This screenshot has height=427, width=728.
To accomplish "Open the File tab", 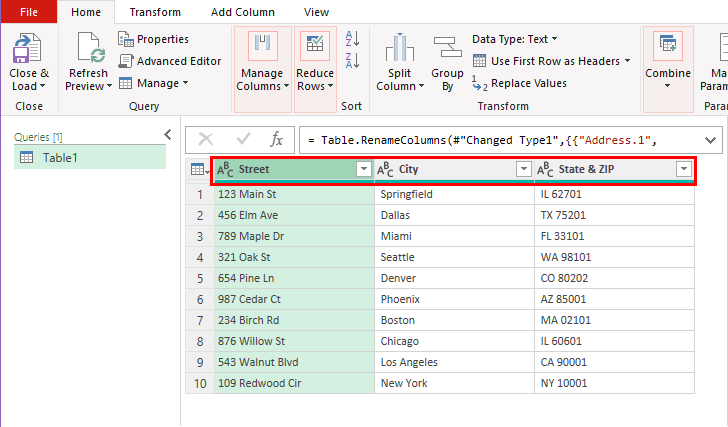I will pyautogui.click(x=29, y=12).
